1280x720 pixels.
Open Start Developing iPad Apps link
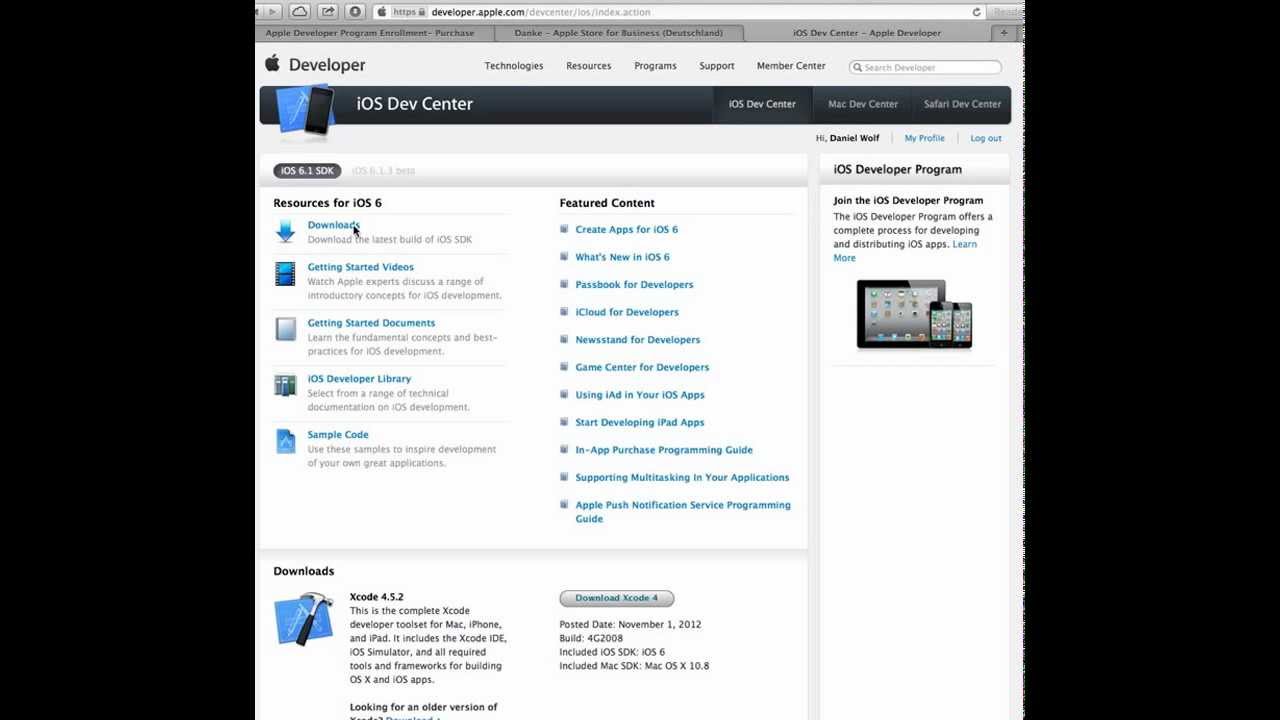640,422
